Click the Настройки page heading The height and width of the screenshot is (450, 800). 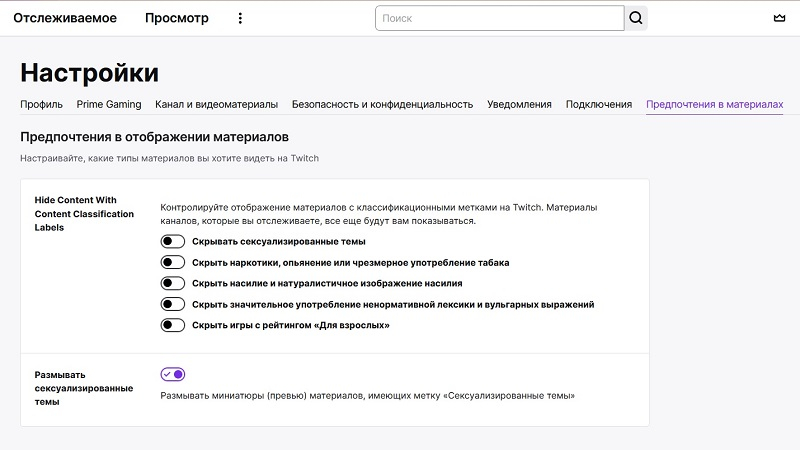[x=89, y=73]
